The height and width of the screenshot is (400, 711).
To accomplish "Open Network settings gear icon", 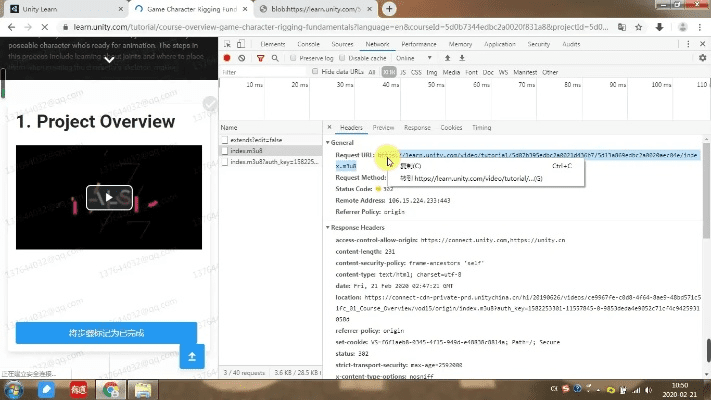I will (702, 58).
